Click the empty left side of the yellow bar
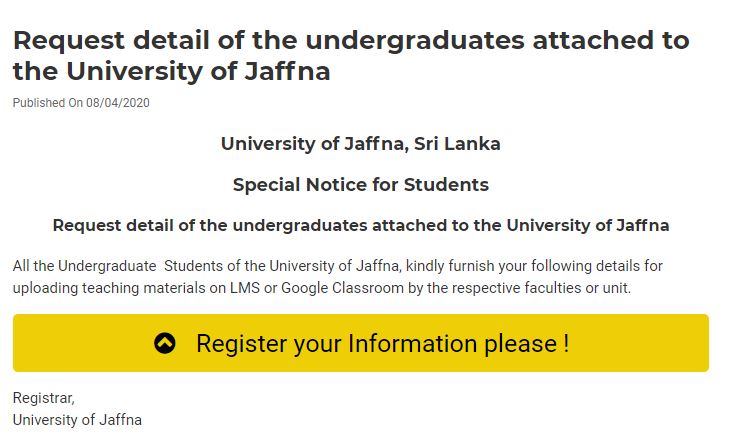Viewport: 736px width, 438px height. tap(80, 343)
